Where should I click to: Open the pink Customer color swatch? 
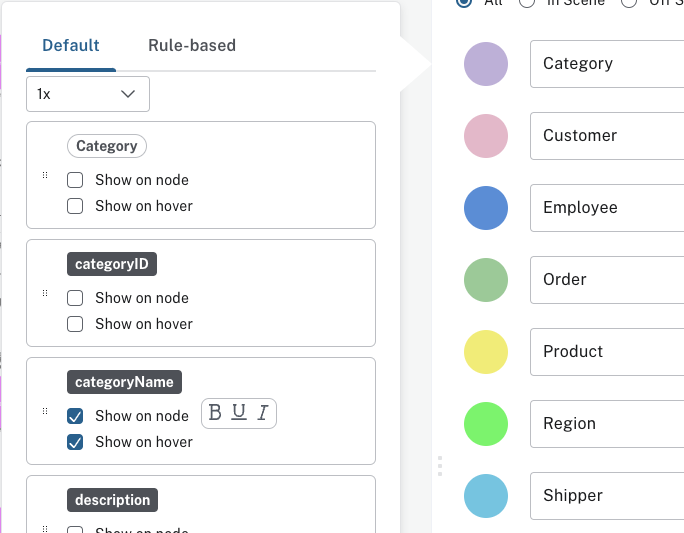(486, 136)
